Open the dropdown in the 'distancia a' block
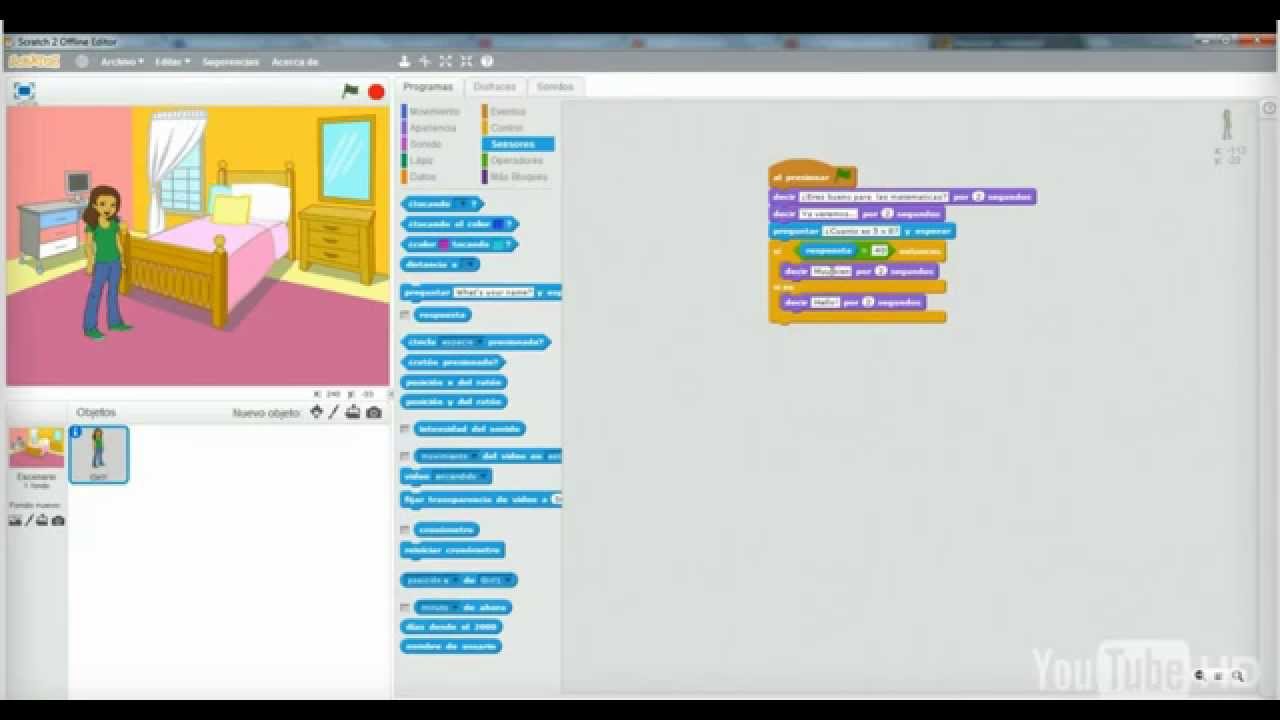 (x=468, y=264)
